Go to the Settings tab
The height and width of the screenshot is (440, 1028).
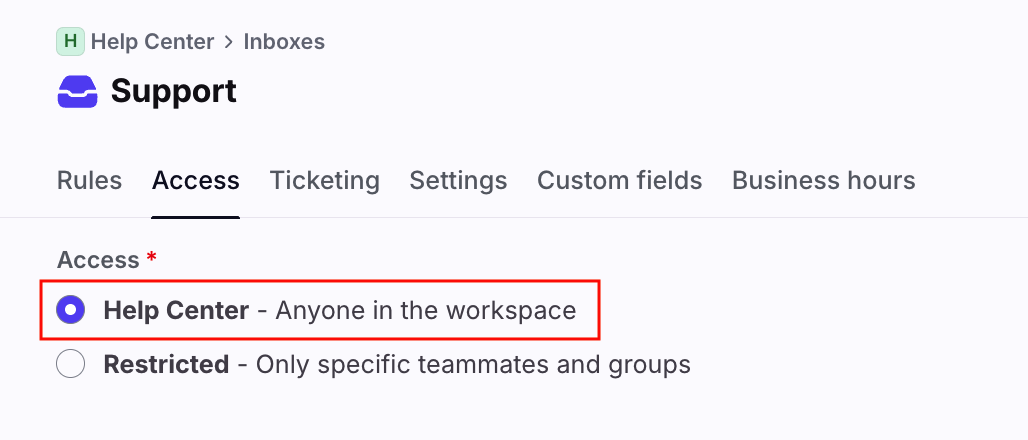click(458, 181)
